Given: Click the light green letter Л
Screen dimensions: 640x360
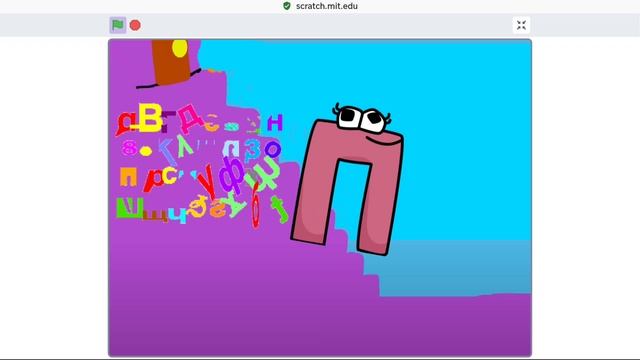Looking at the screenshot, I should click(x=185, y=147).
